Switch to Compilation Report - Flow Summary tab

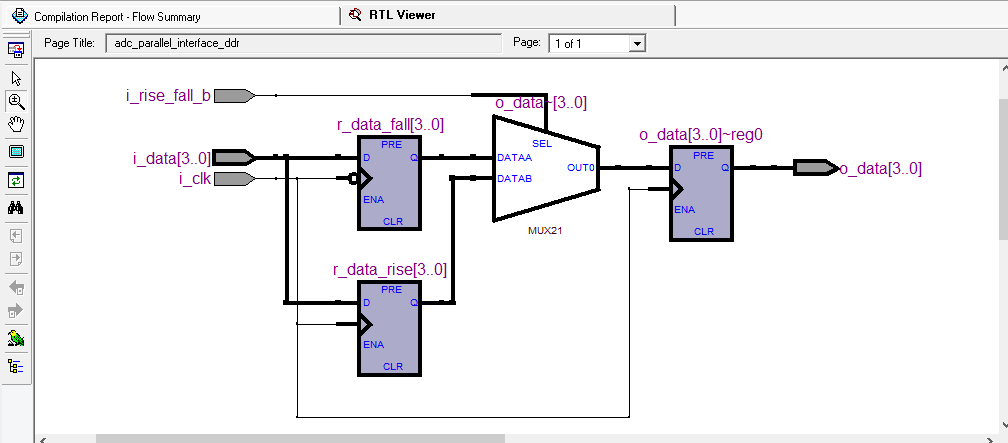(170, 16)
